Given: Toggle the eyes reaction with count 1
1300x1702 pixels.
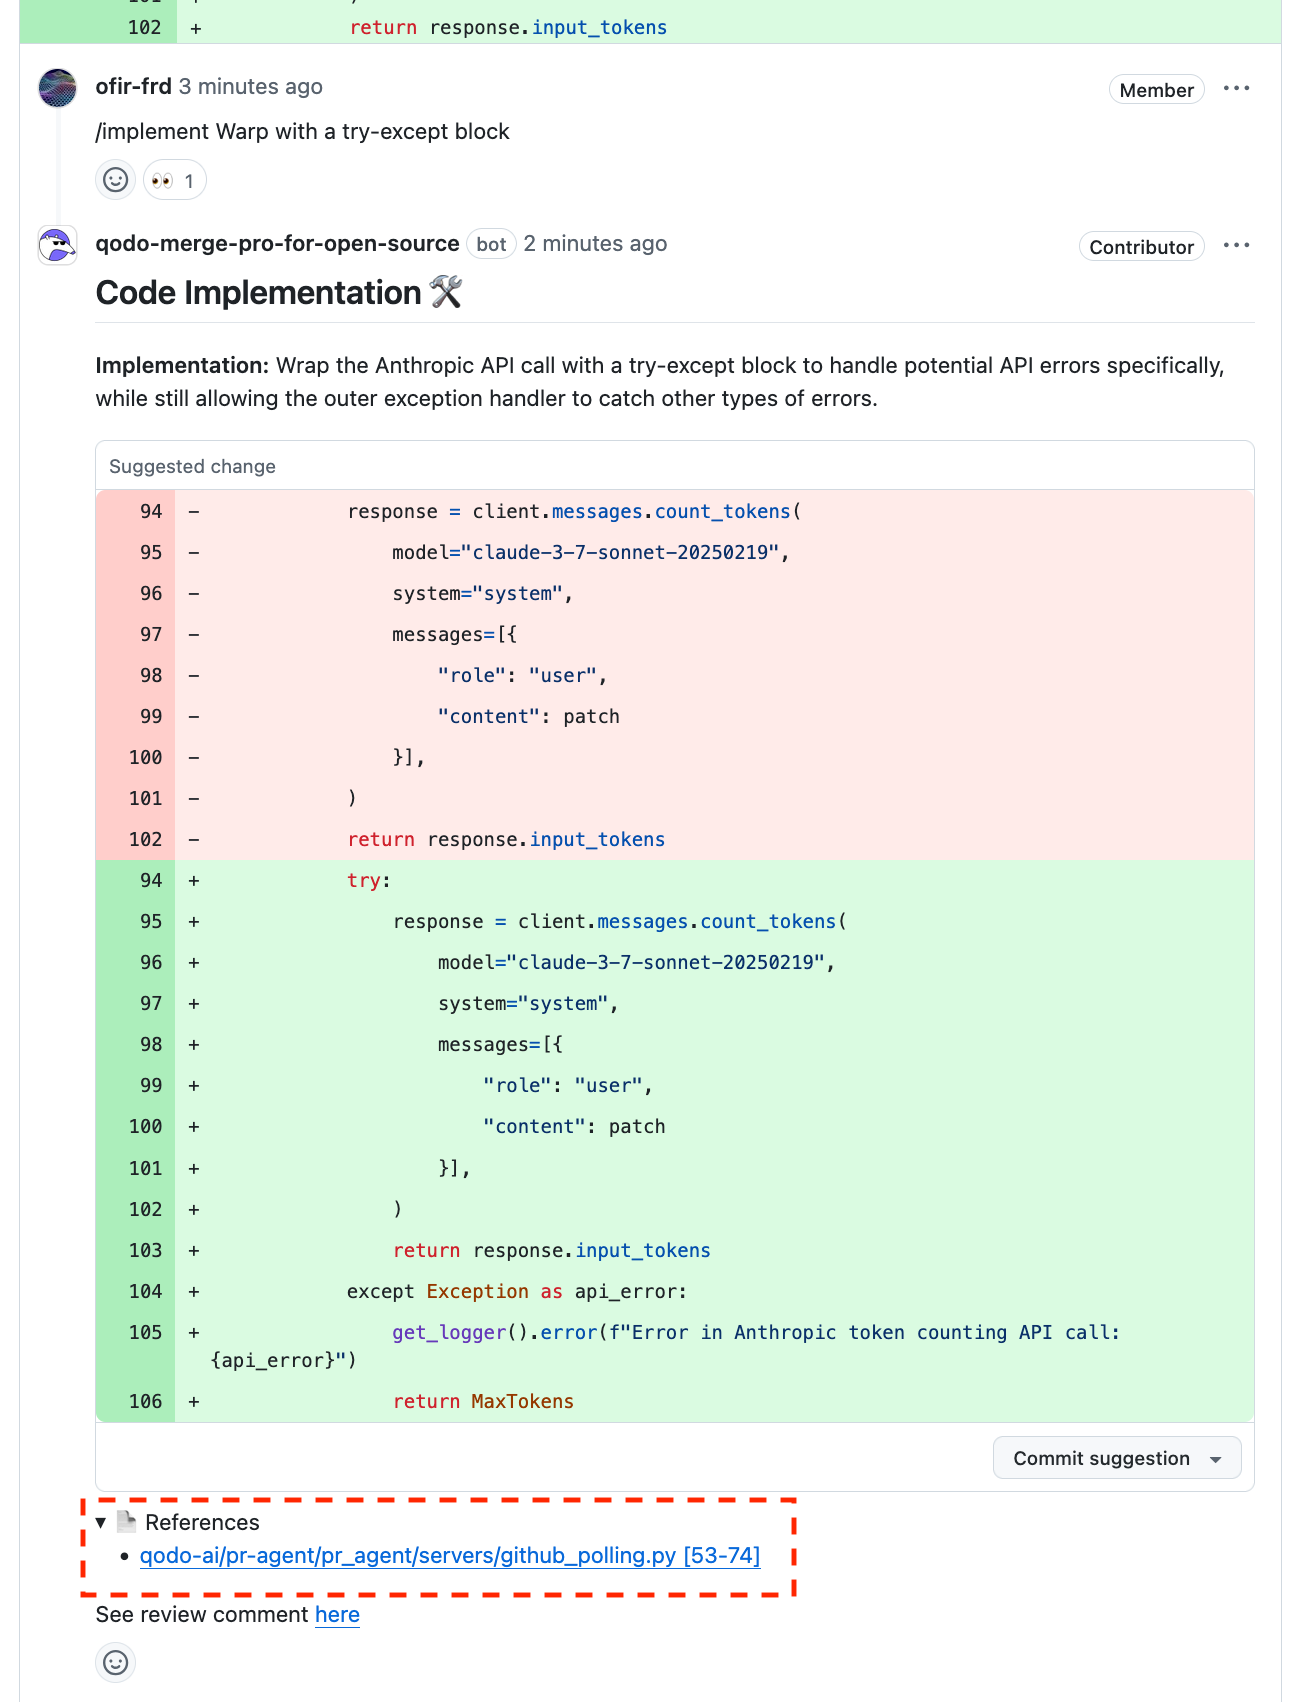Looking at the screenshot, I should pos(174,181).
